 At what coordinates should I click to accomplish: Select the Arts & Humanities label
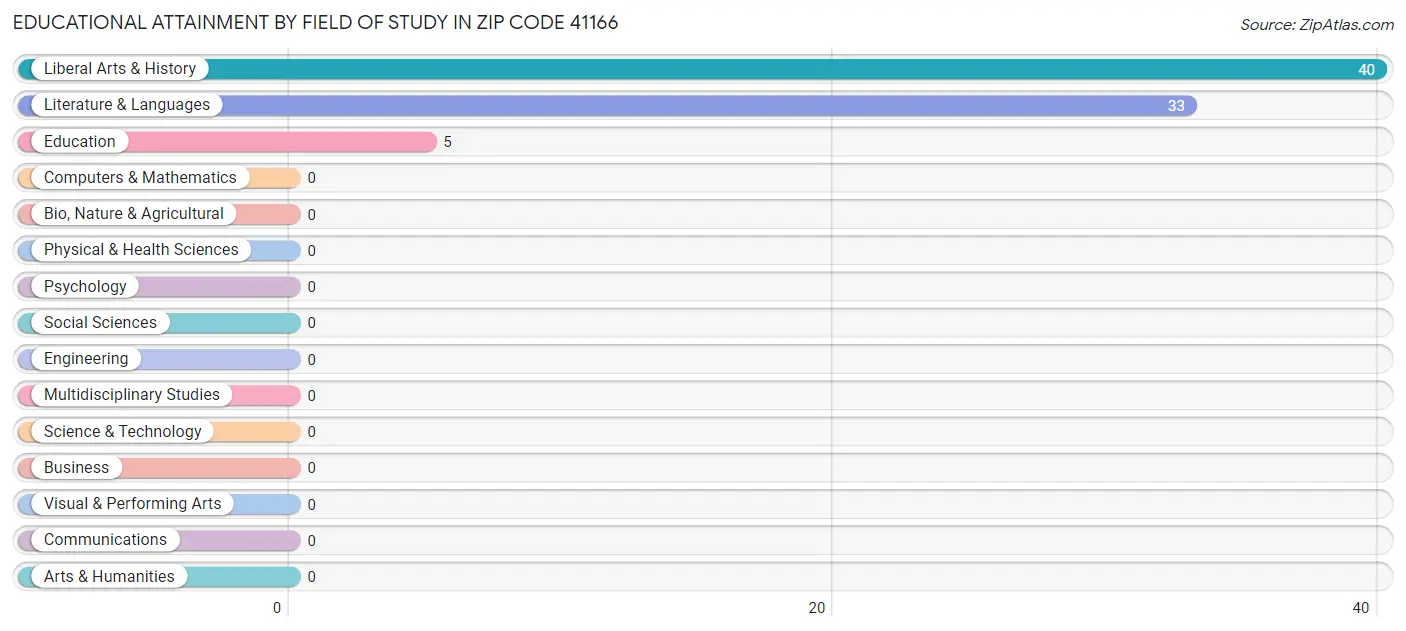click(x=109, y=577)
